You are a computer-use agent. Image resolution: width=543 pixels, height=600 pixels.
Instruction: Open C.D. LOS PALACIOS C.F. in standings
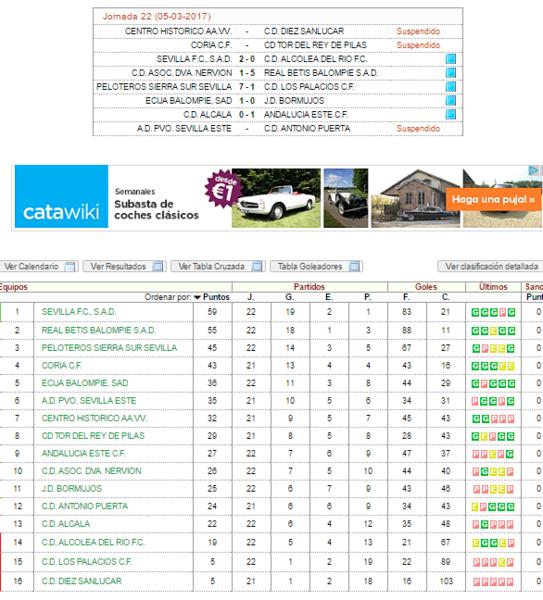point(86,562)
